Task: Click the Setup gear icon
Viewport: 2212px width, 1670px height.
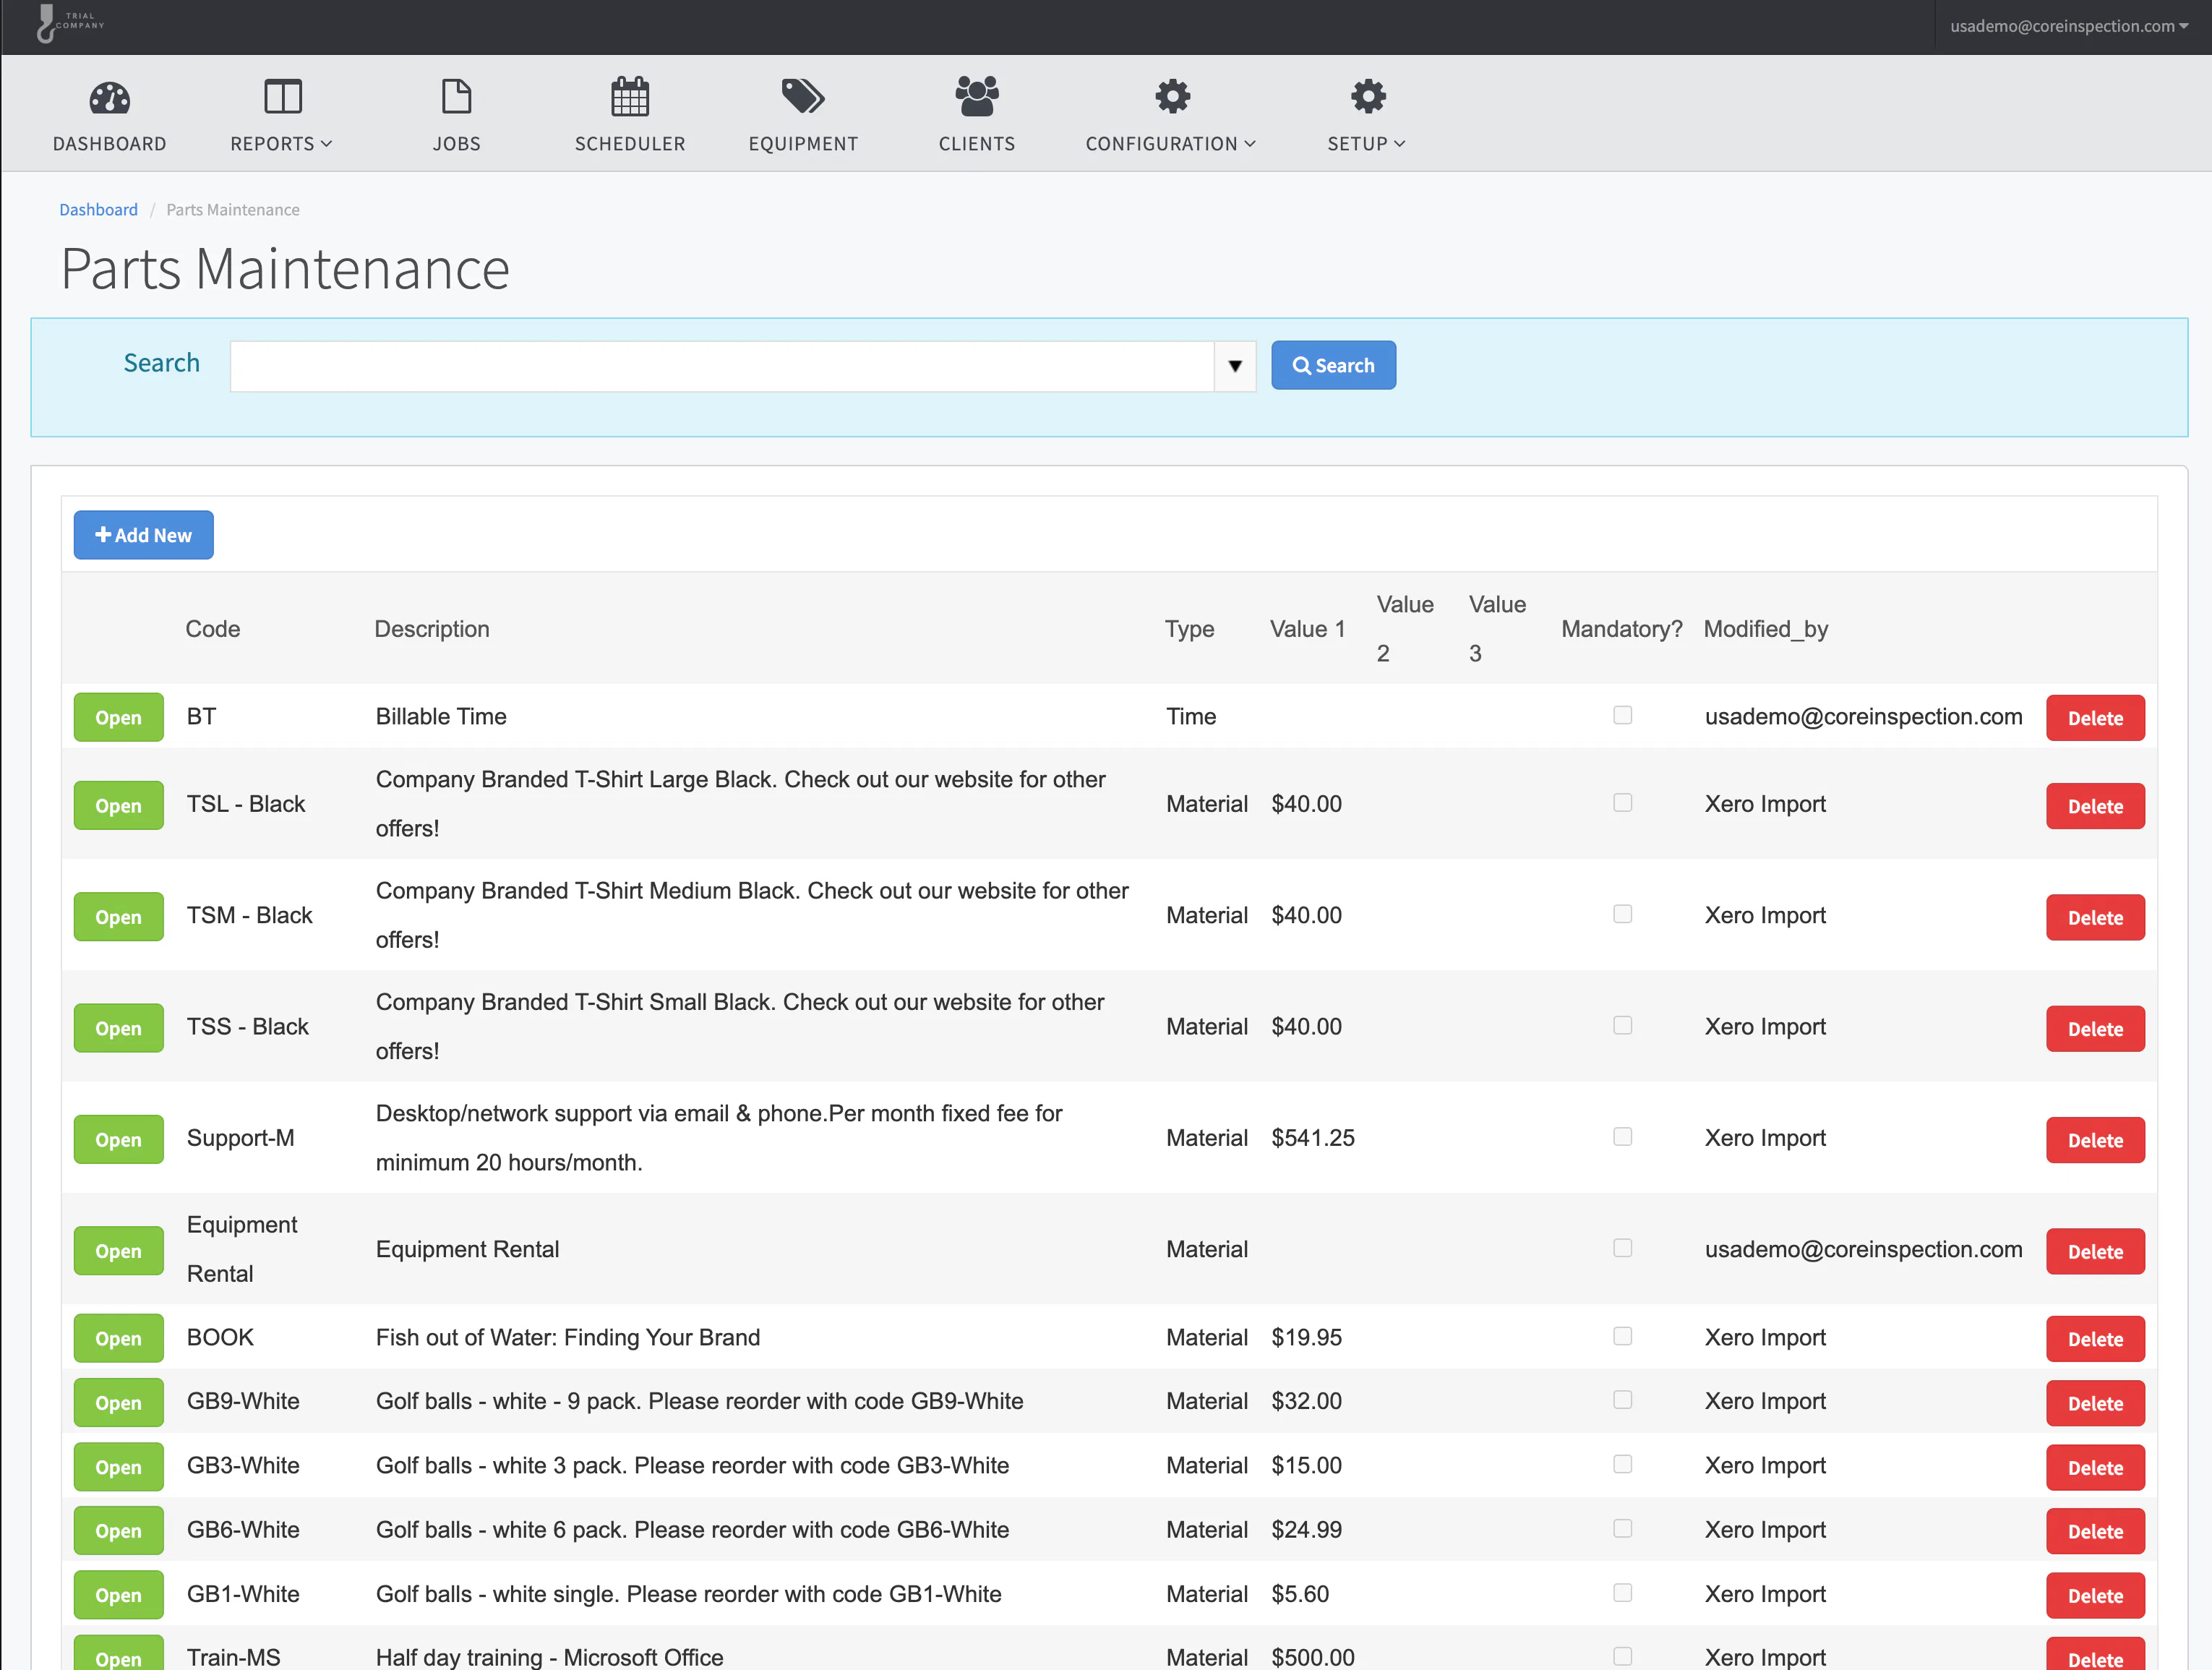Action: click(1368, 97)
